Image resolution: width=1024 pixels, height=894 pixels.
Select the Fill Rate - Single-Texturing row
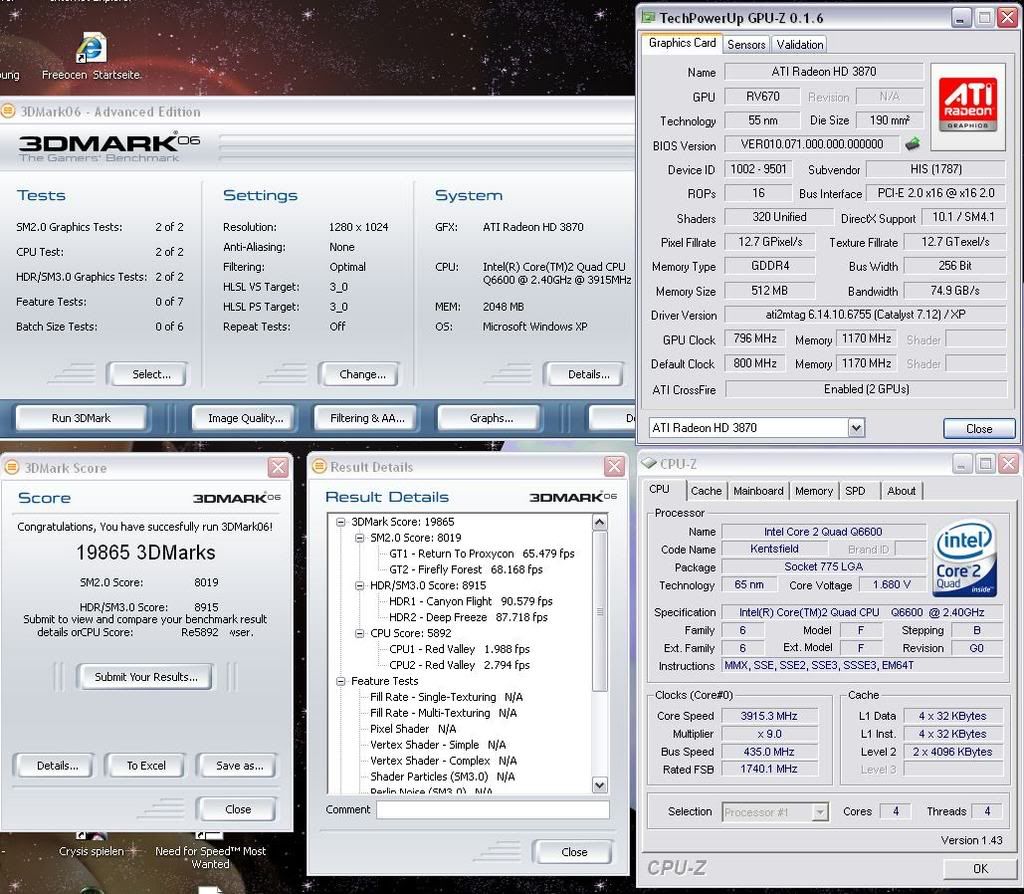[446, 697]
